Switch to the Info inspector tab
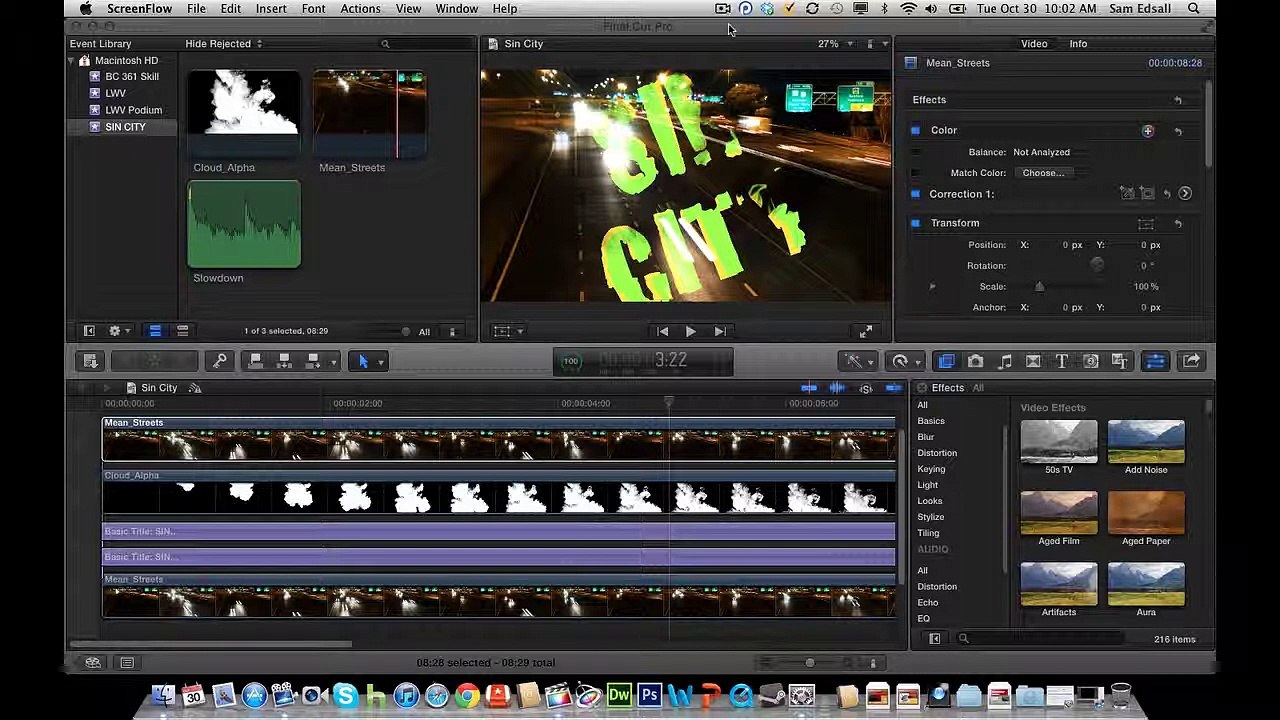1280x720 pixels. coord(1078,44)
